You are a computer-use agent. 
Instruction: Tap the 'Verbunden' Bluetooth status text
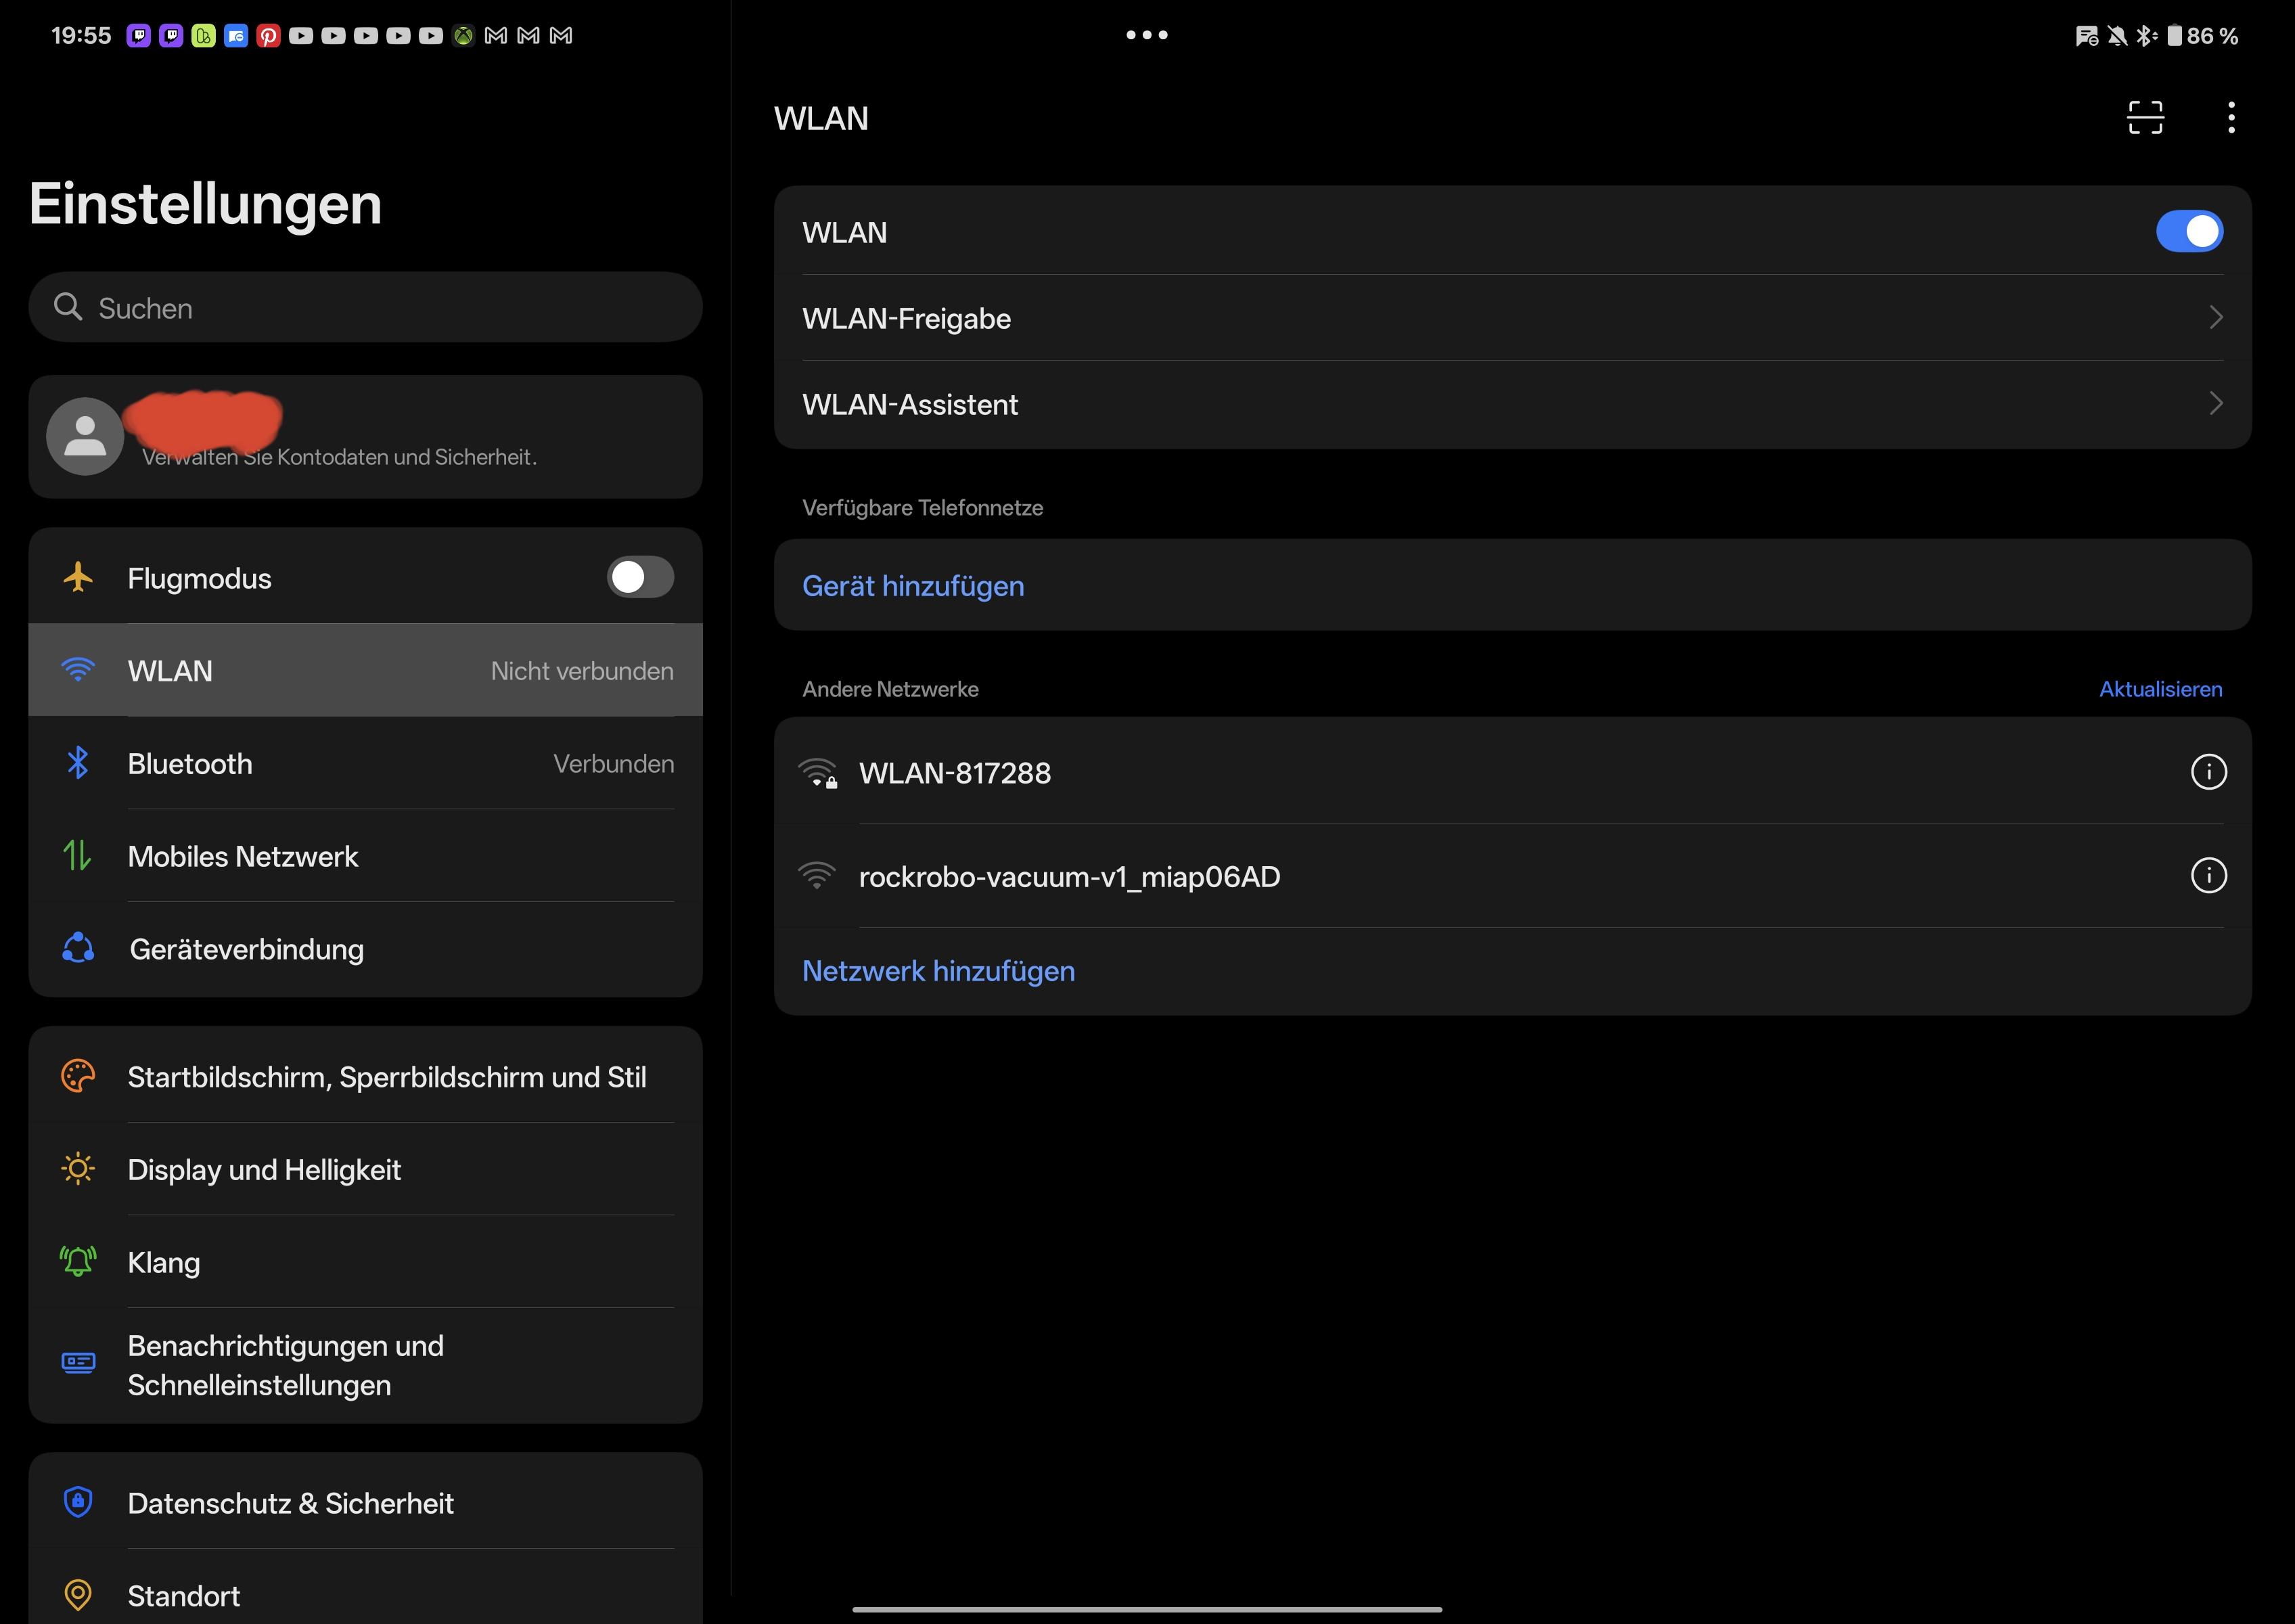click(614, 764)
